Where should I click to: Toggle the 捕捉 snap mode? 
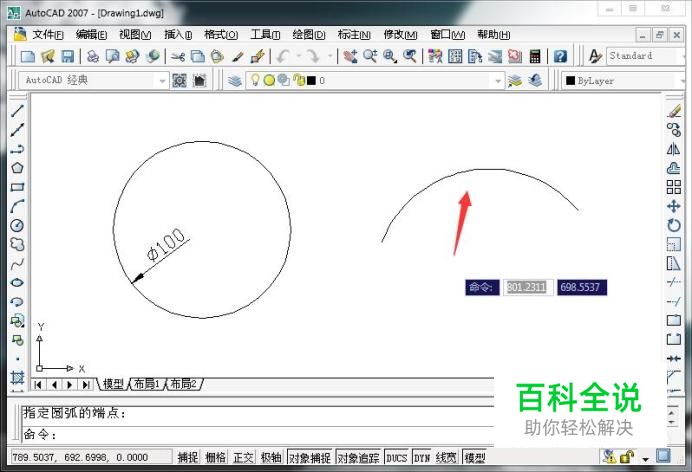[x=188, y=457]
